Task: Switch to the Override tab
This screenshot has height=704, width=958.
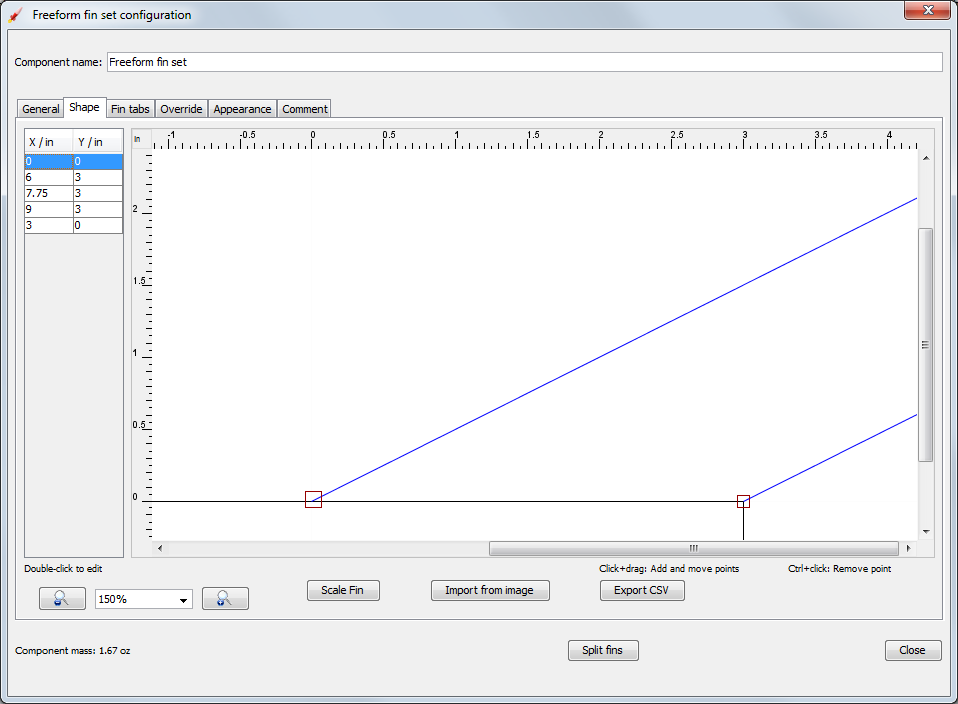Action: tap(181, 108)
